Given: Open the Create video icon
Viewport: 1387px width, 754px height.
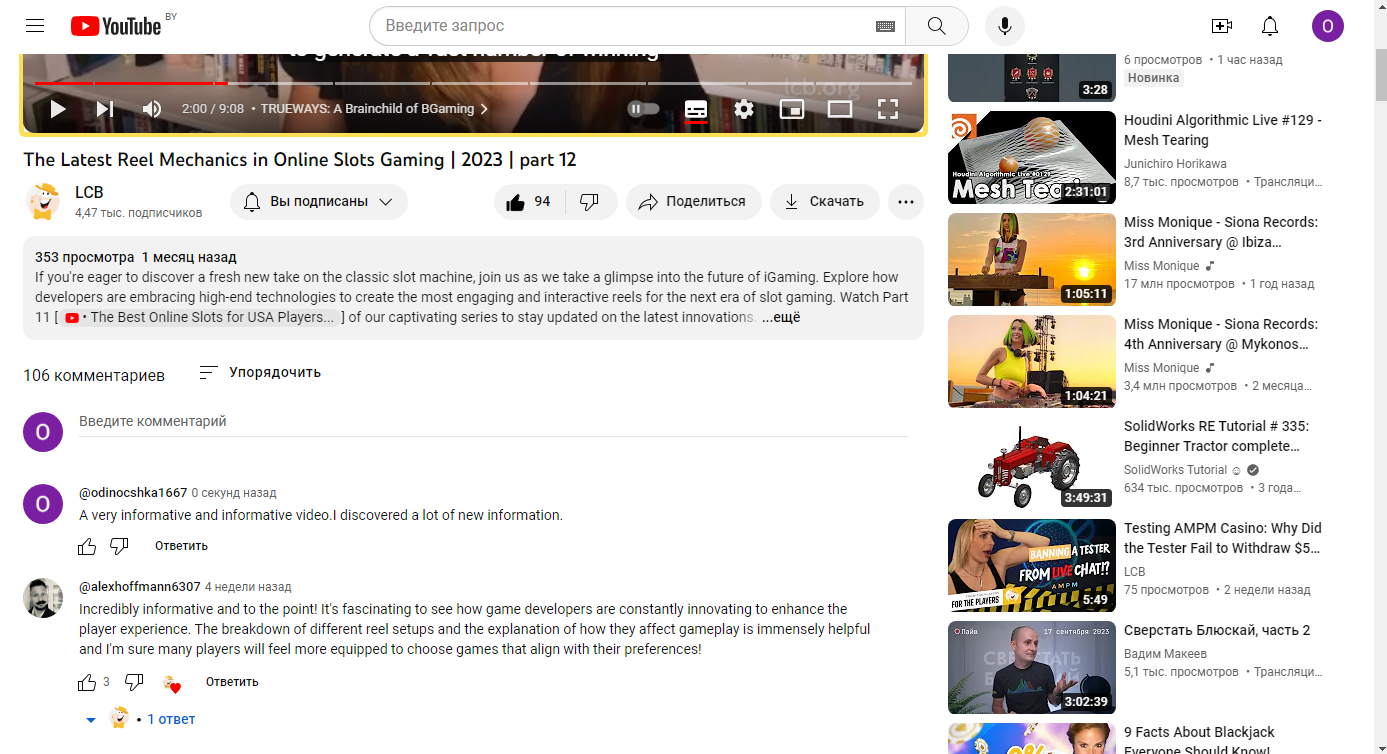Looking at the screenshot, I should point(1221,26).
